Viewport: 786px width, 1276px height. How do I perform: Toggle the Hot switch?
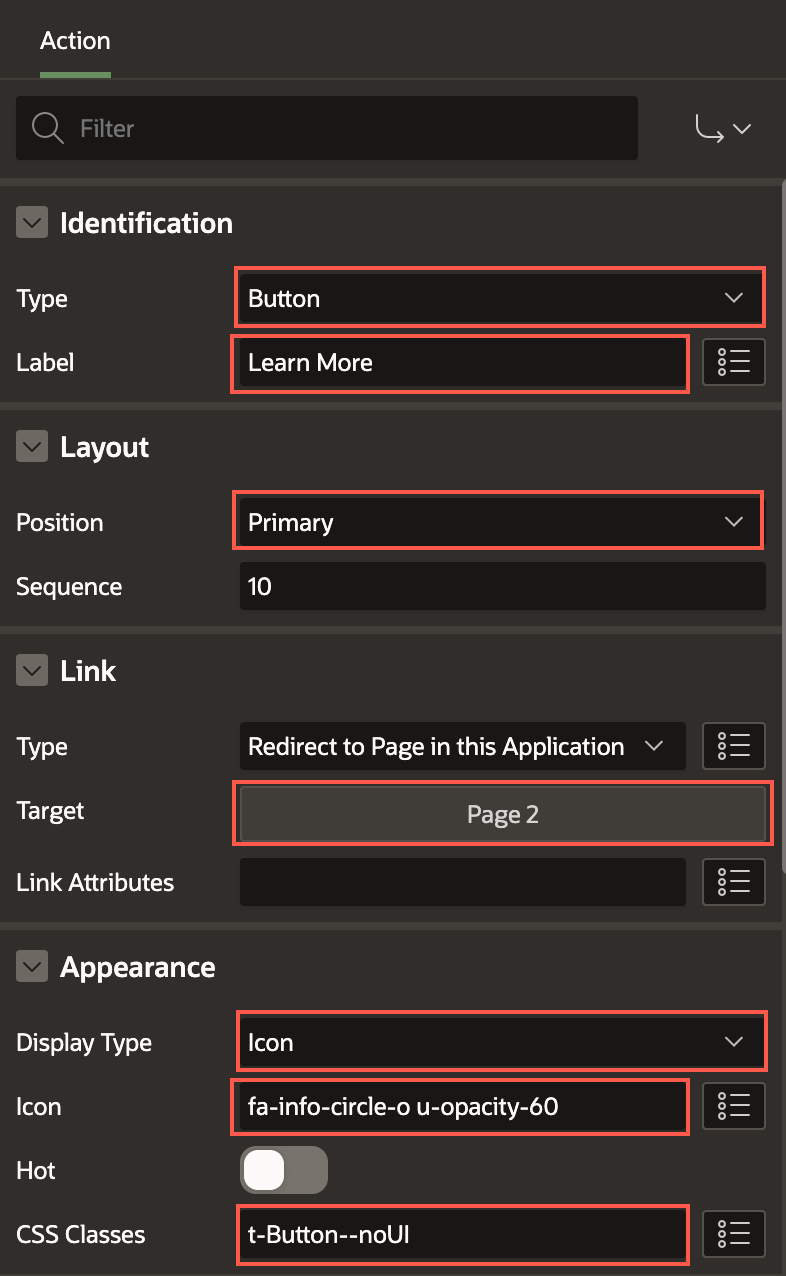click(283, 1170)
